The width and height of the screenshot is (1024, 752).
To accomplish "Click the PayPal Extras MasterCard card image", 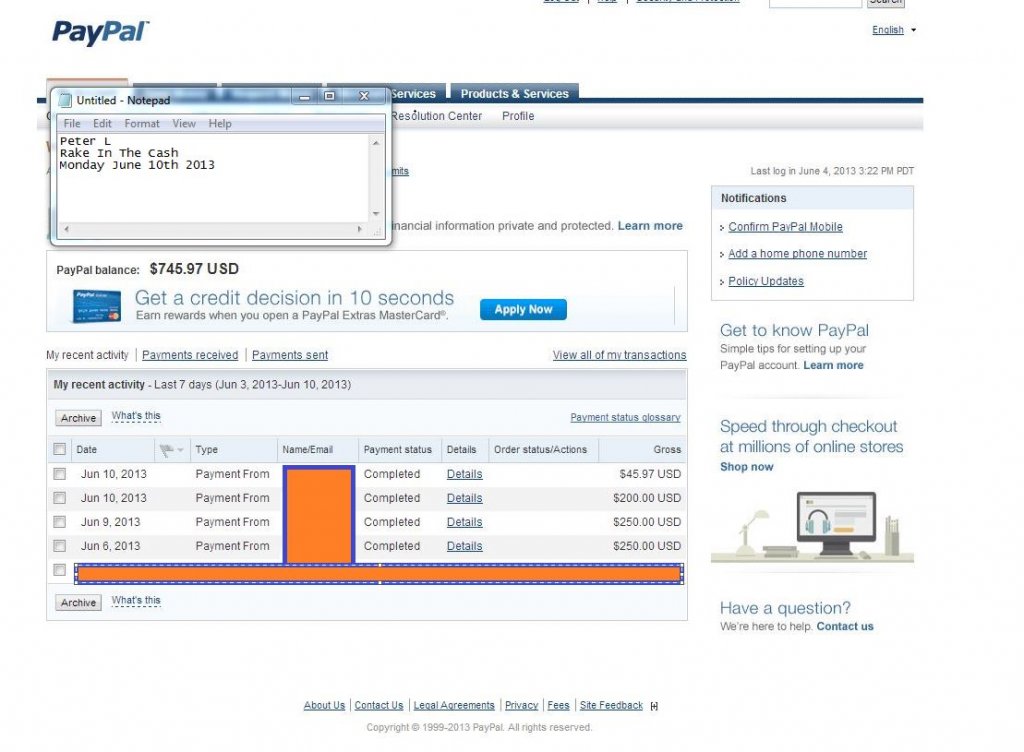I will click(97, 306).
